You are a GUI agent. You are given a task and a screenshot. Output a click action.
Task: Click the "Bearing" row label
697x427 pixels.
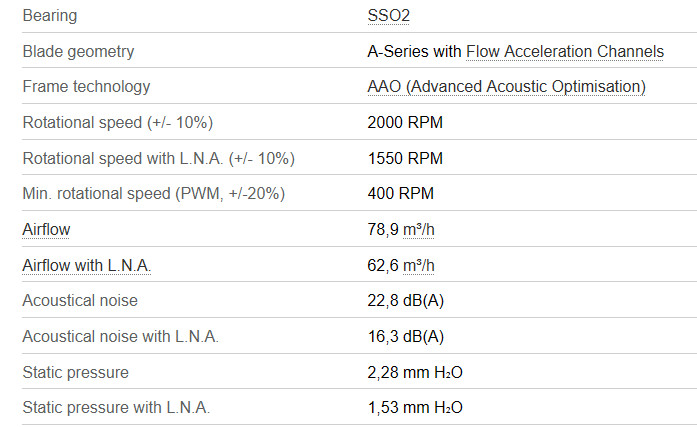[49, 16]
